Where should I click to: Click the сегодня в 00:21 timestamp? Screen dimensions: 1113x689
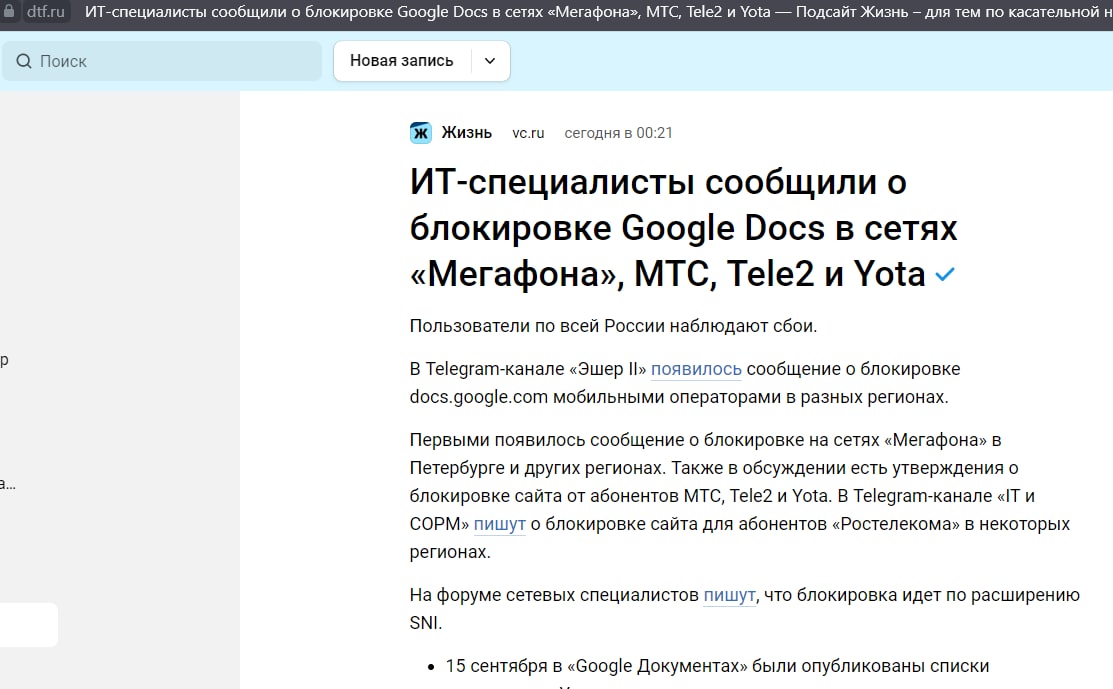pyautogui.click(x=618, y=133)
